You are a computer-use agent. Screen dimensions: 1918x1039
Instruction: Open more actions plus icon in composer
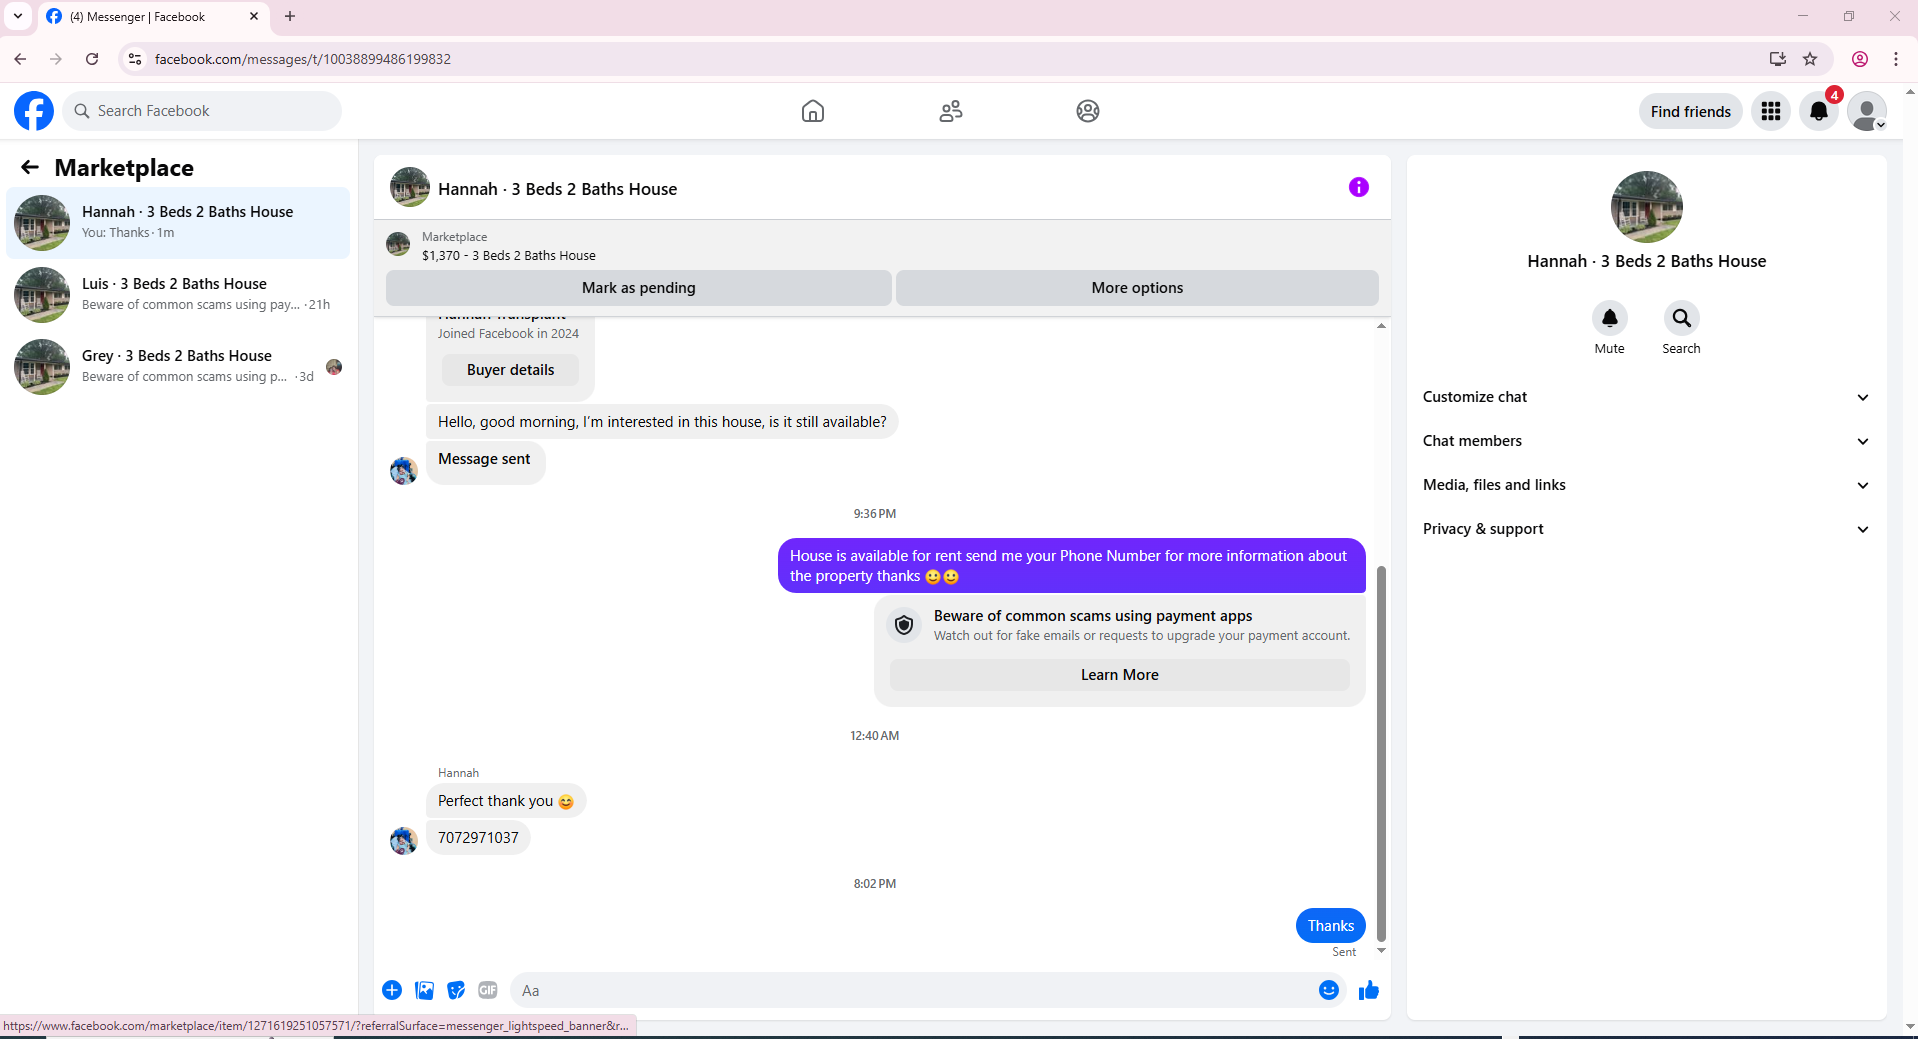click(x=392, y=990)
